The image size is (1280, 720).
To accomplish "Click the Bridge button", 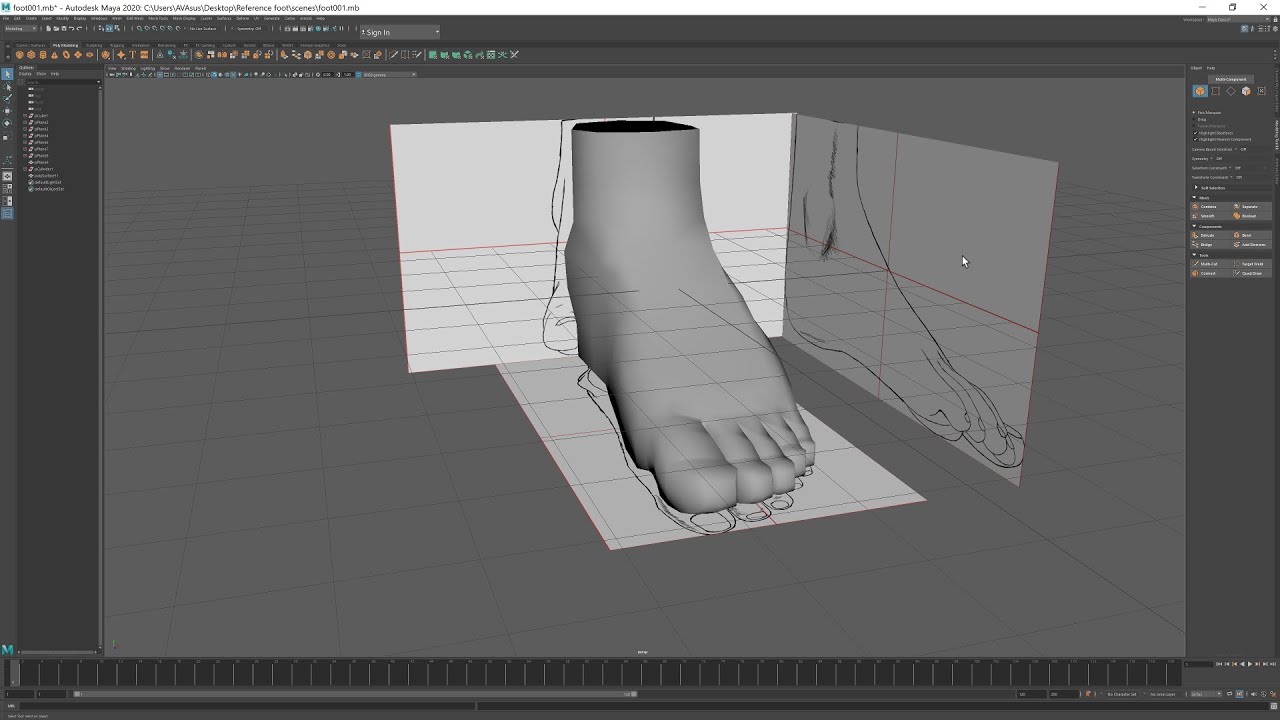I will click(1212, 245).
